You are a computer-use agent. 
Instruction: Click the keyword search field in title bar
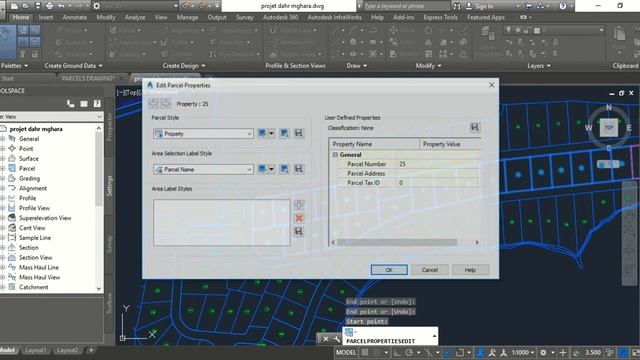click(x=405, y=6)
